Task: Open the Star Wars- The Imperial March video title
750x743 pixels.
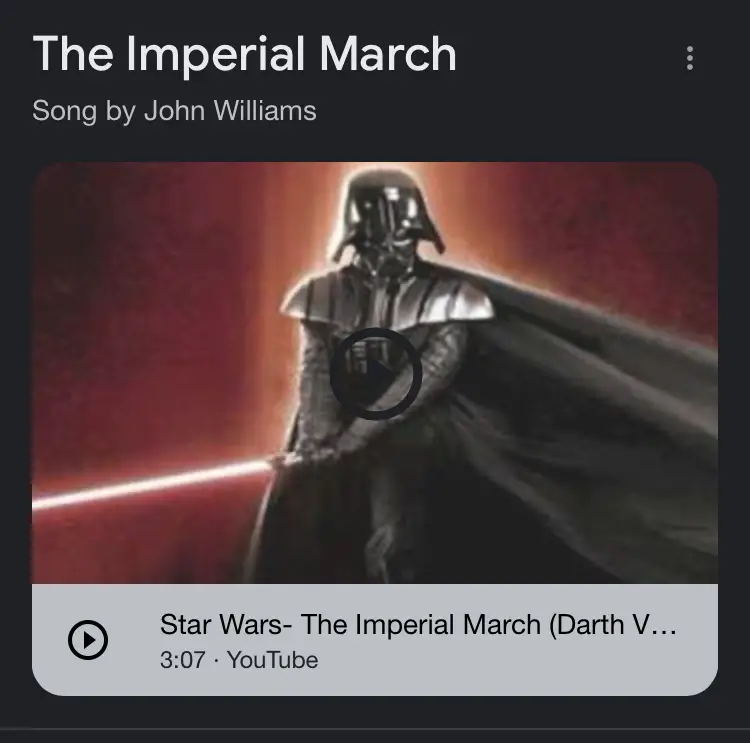Action: [418, 625]
